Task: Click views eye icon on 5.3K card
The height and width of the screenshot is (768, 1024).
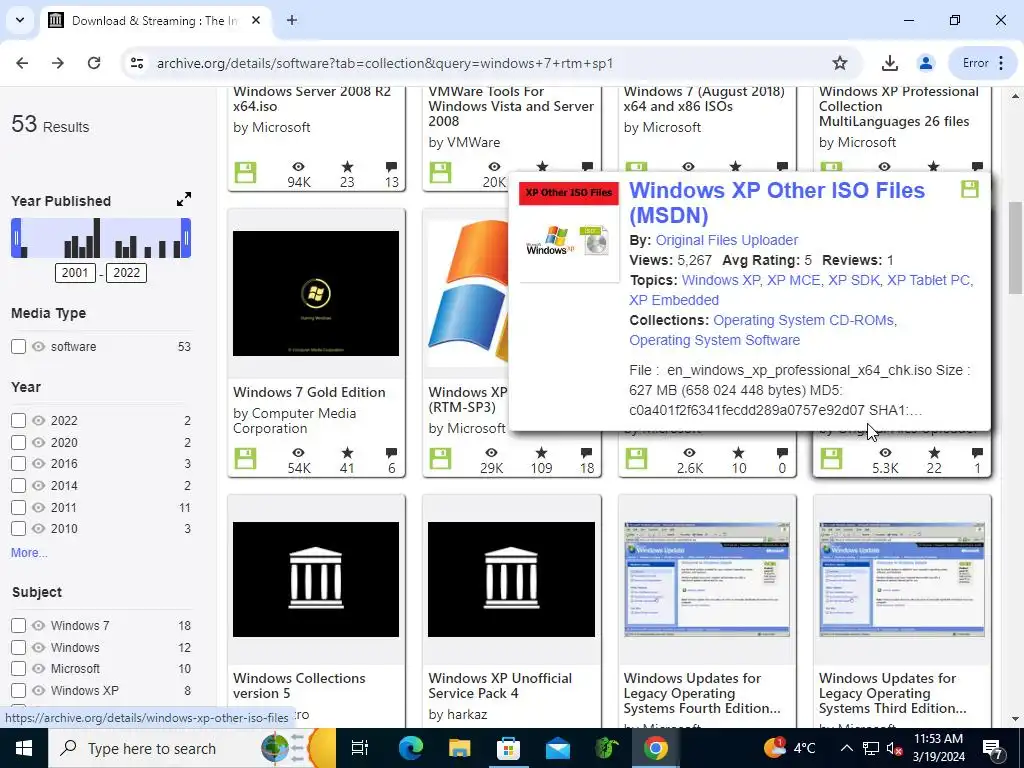Action: [885, 453]
